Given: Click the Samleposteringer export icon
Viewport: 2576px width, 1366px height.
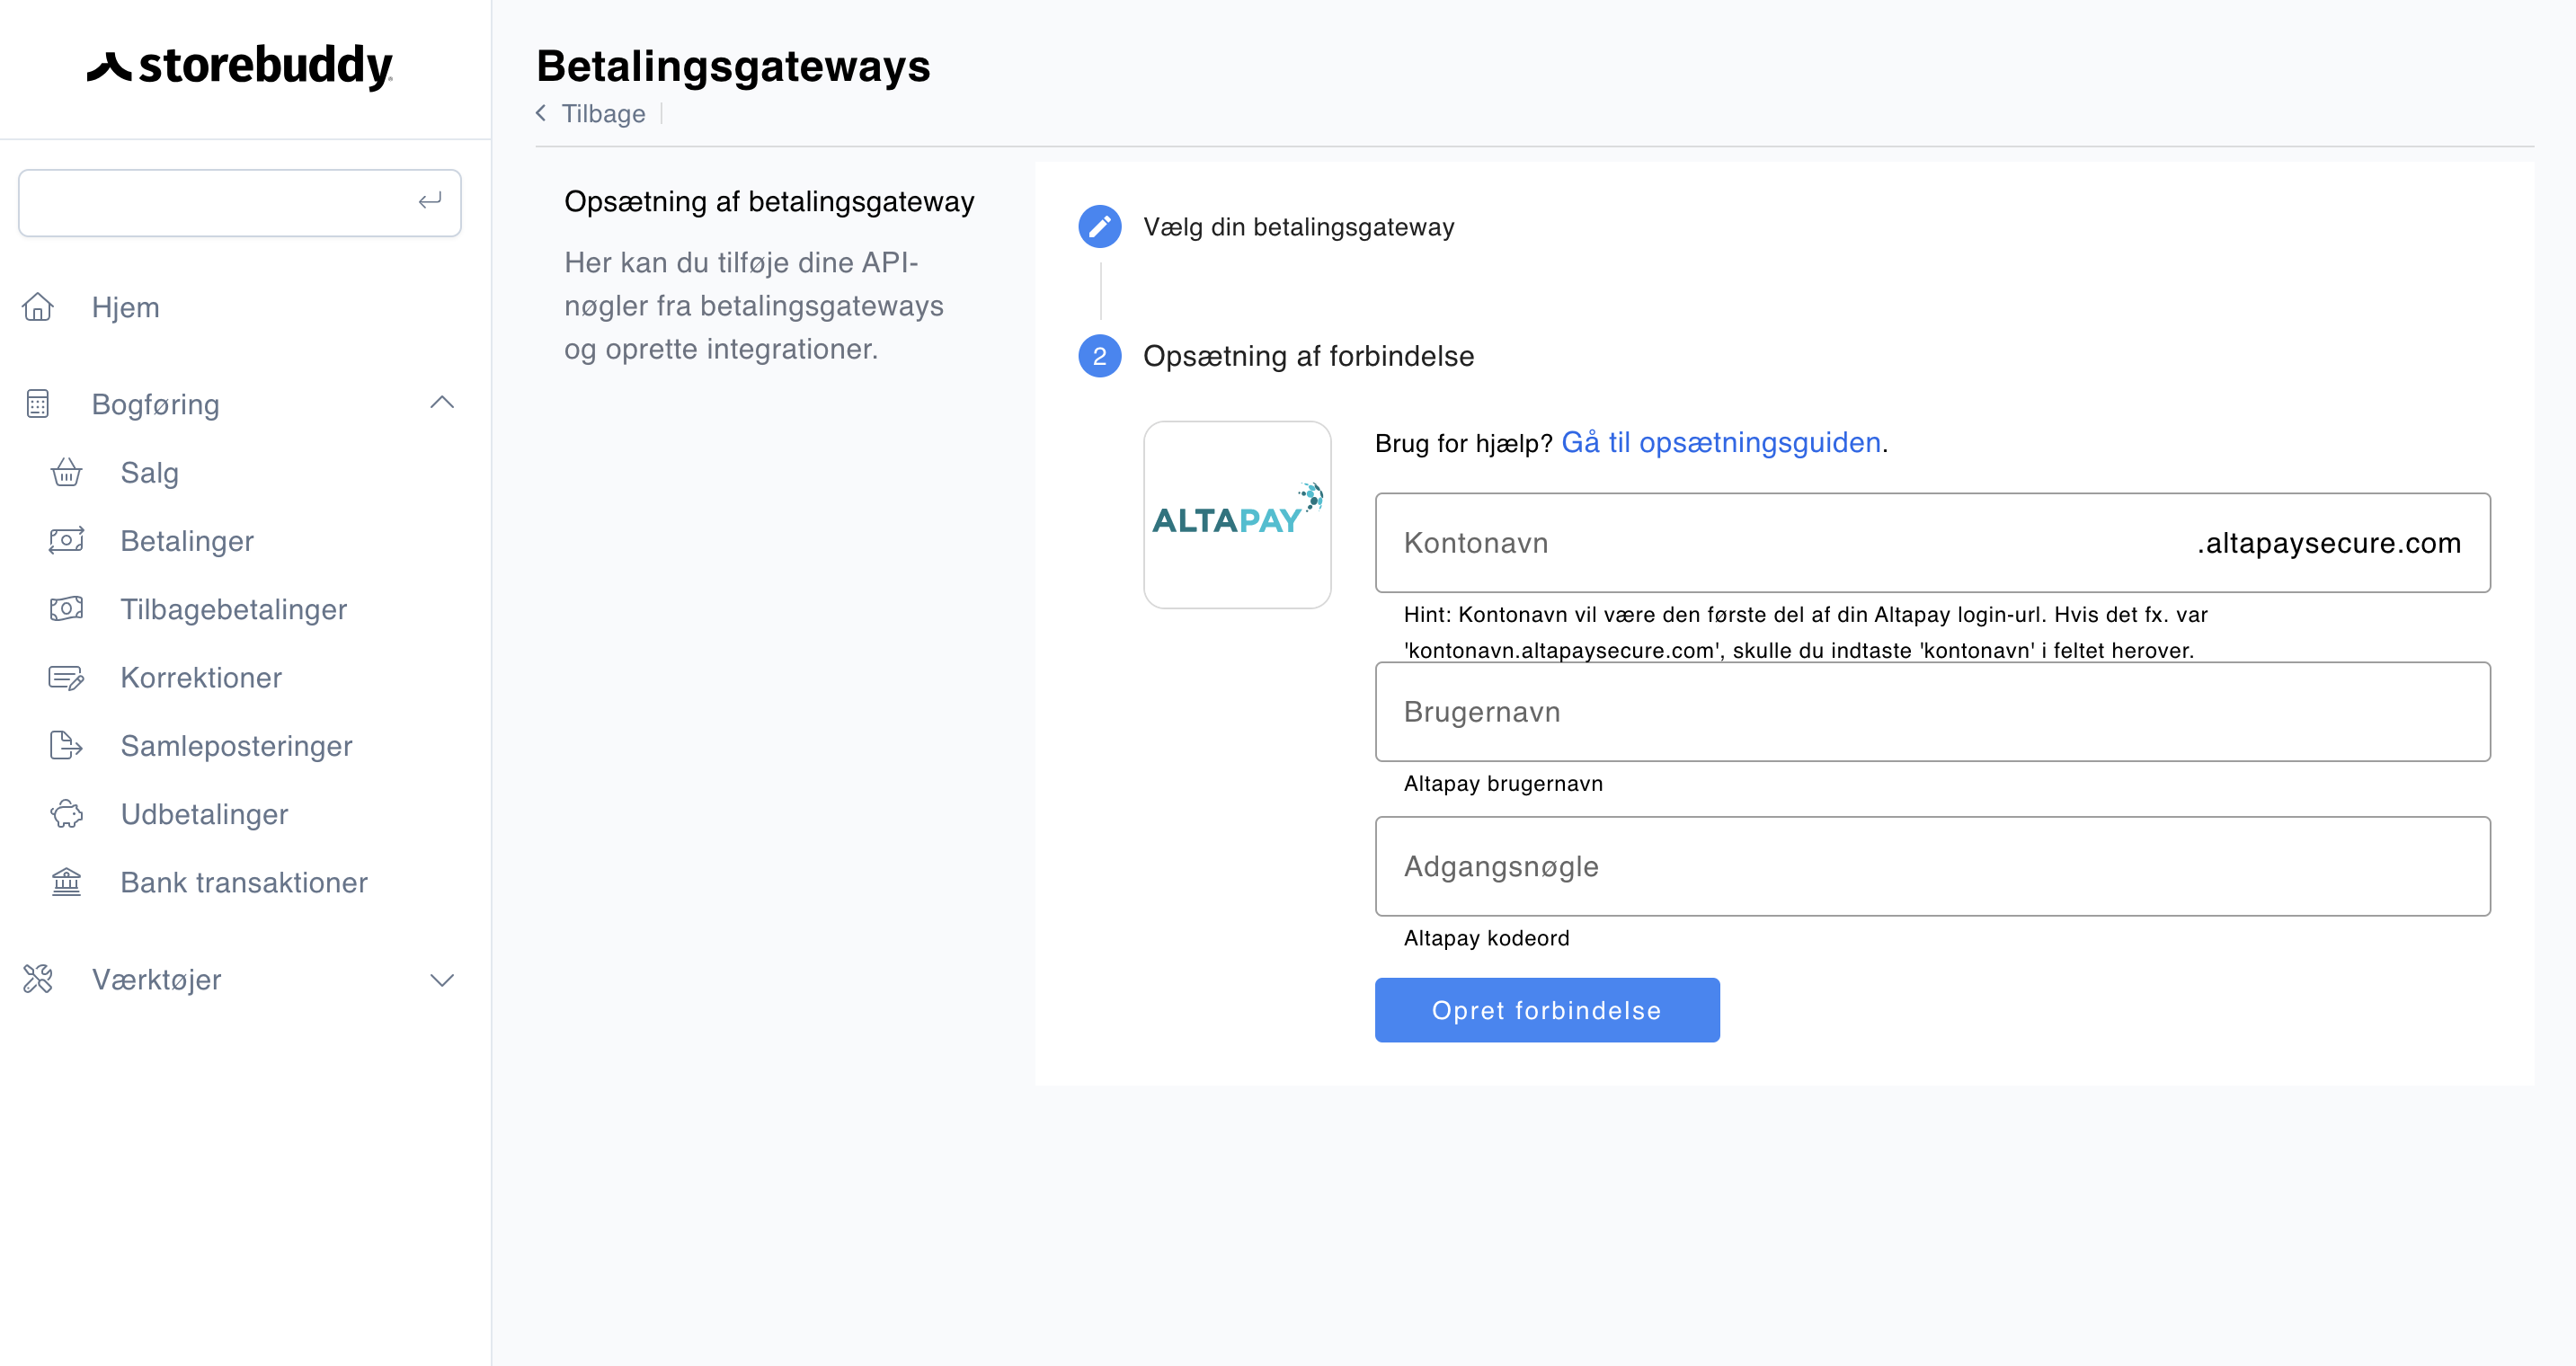Looking at the screenshot, I should (x=67, y=746).
